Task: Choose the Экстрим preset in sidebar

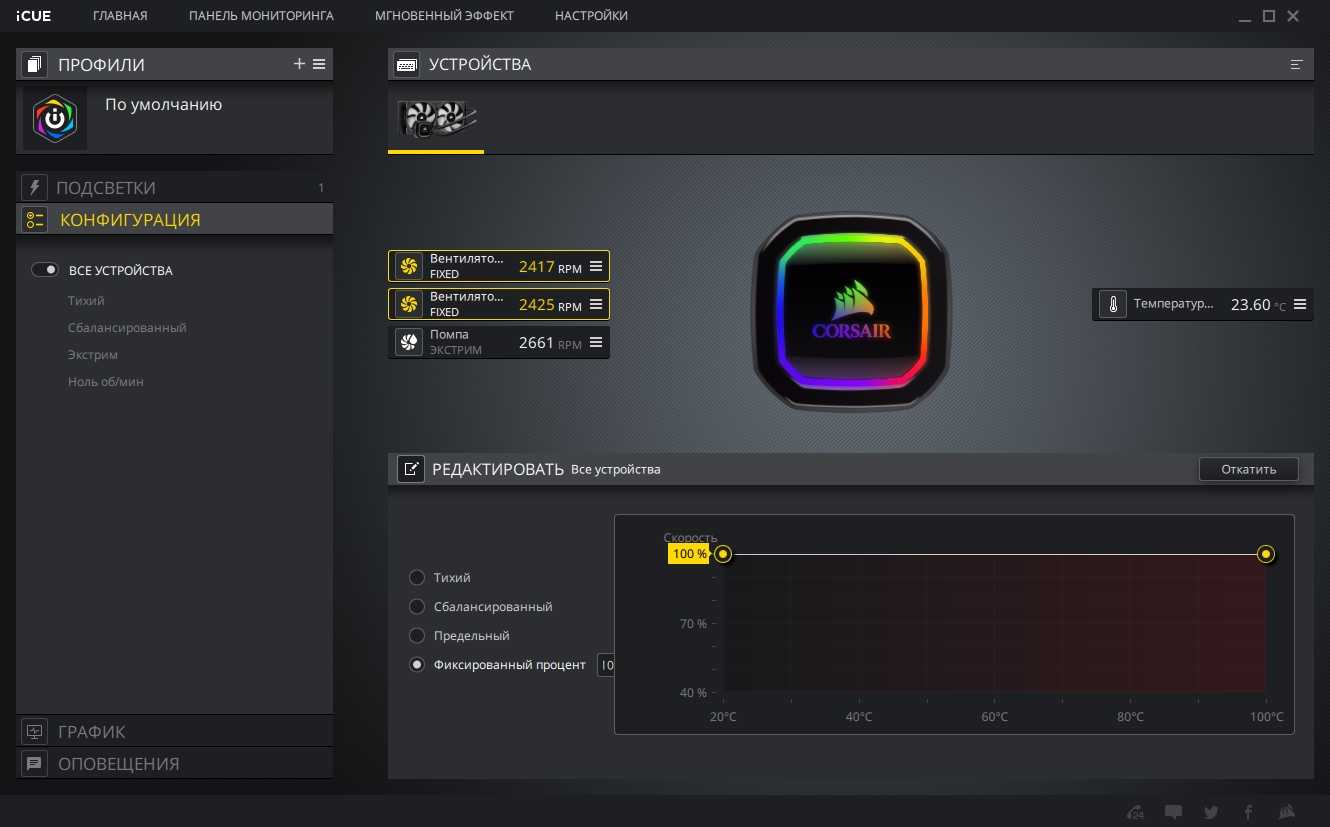Action: pyautogui.click(x=93, y=355)
